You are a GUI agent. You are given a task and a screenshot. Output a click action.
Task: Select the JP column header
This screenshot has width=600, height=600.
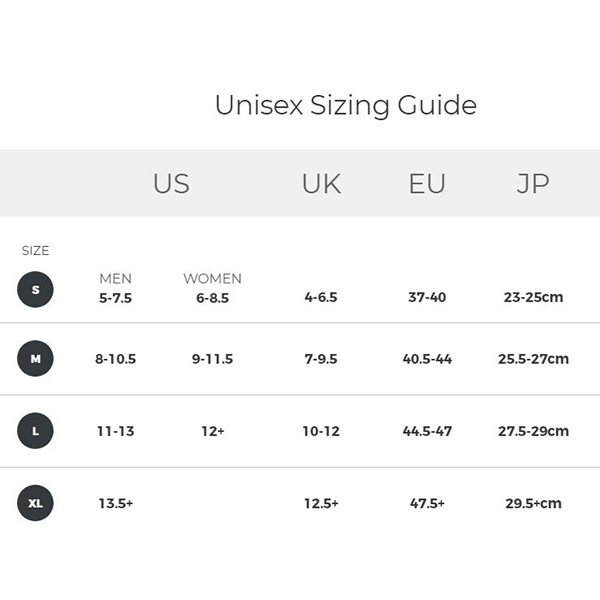coord(533,184)
